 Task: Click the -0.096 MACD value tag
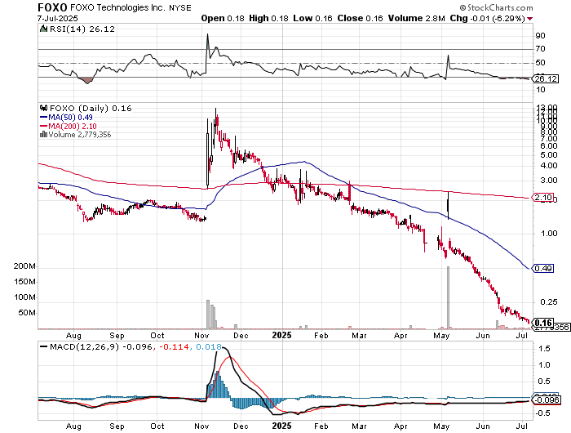click(x=545, y=400)
